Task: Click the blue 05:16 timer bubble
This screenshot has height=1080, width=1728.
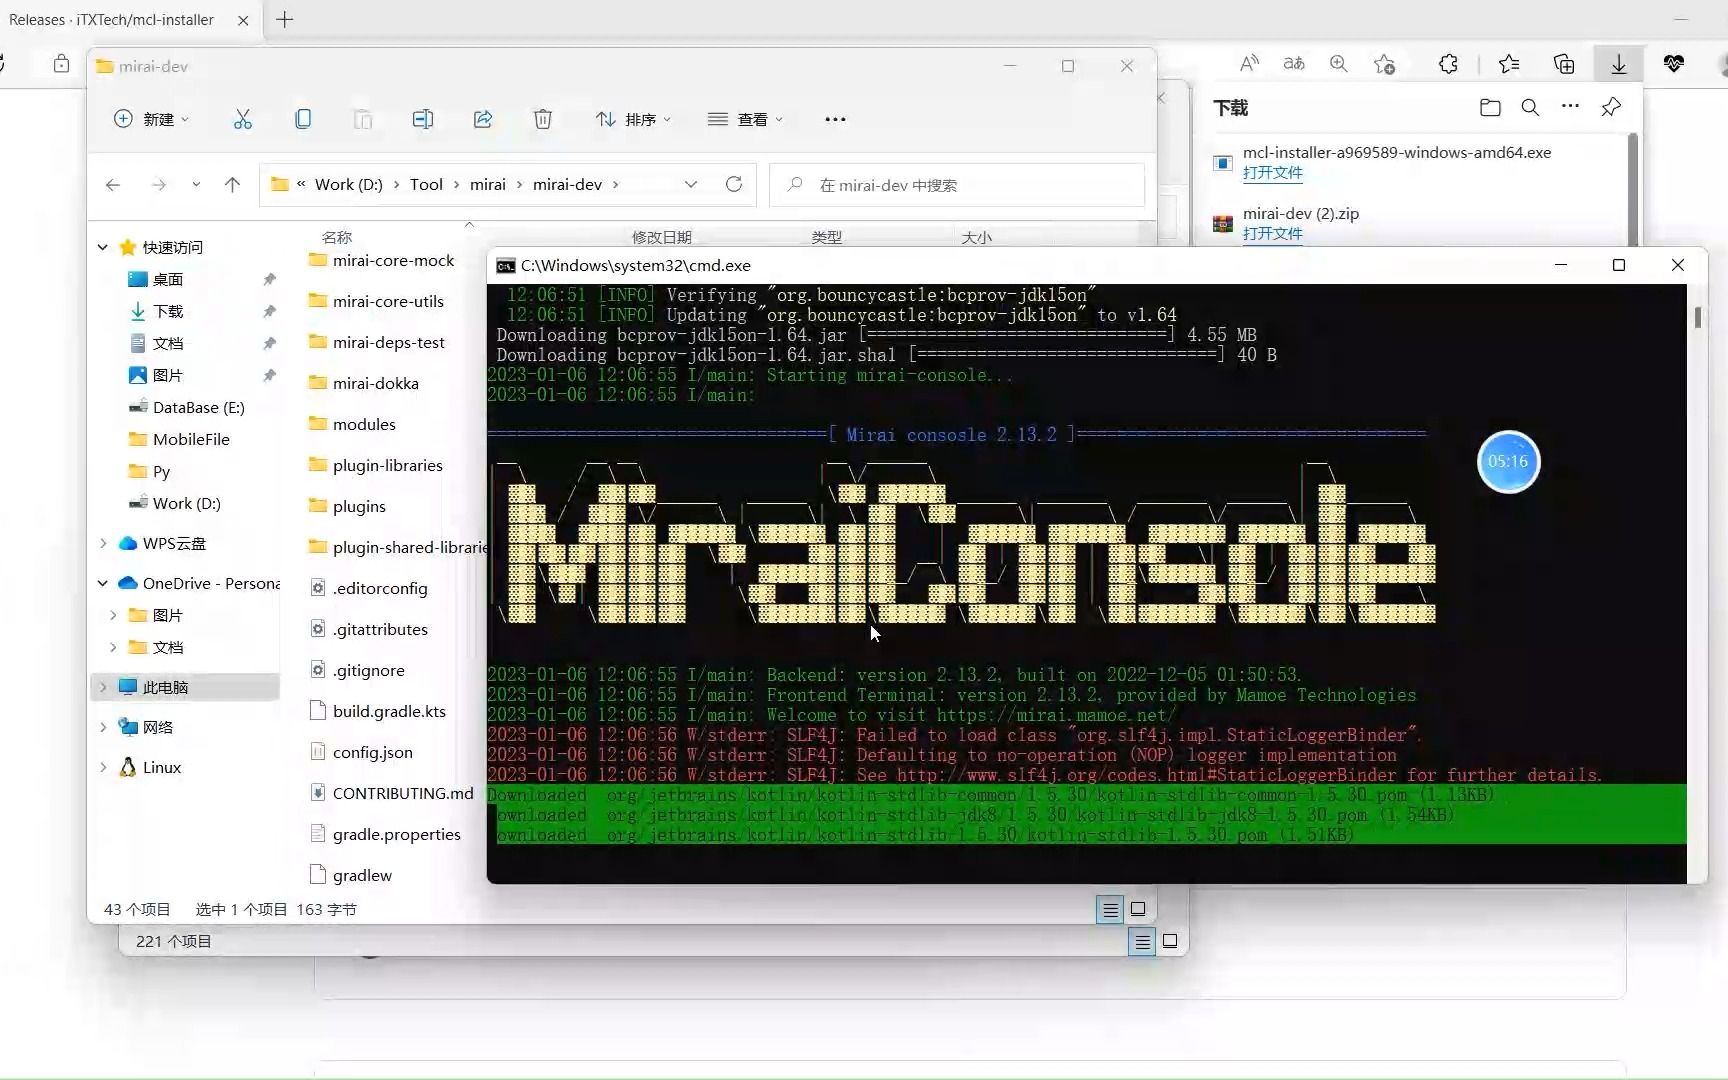Action: click(1508, 461)
